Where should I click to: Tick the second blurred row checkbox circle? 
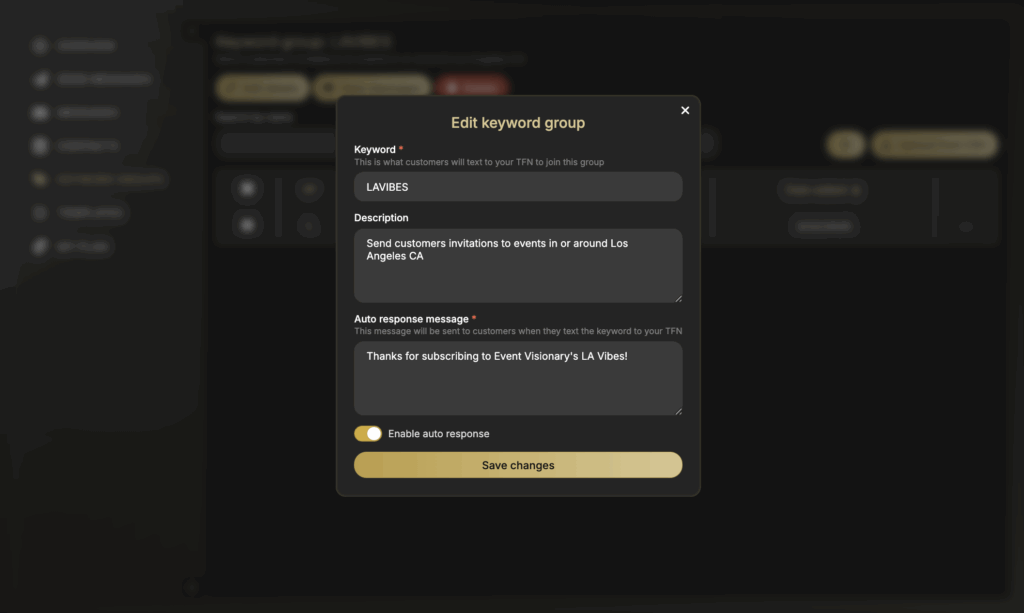(248, 225)
